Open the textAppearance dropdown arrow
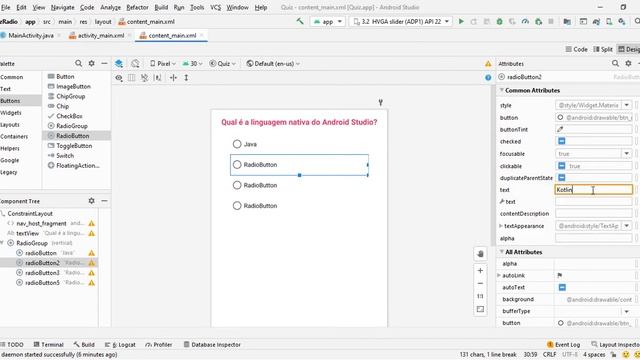 click(627, 226)
